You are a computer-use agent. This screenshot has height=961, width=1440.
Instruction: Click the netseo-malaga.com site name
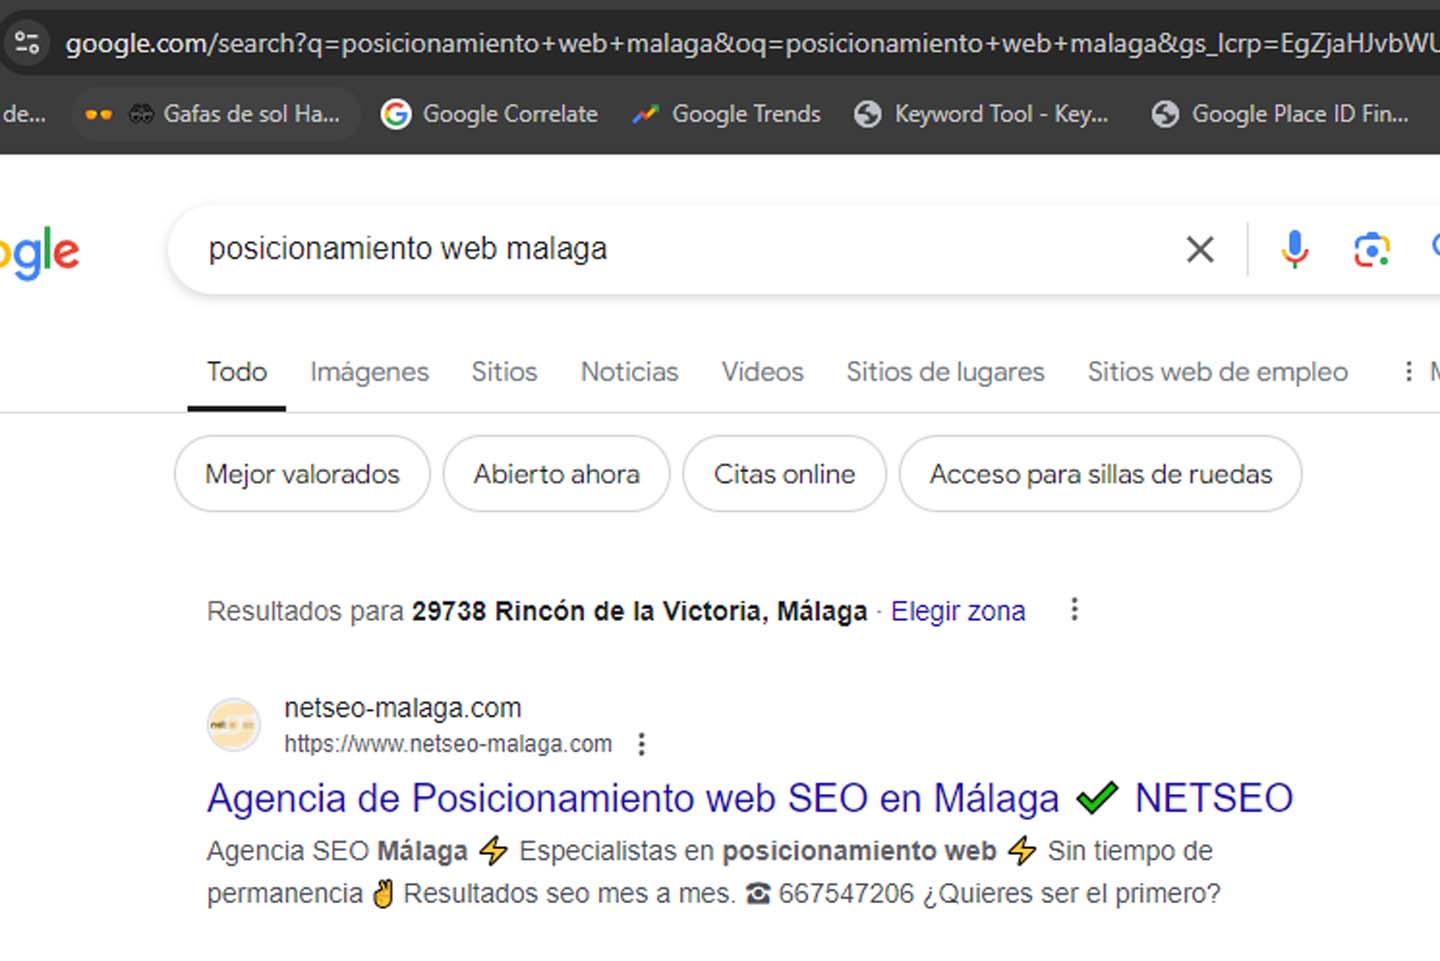402,708
